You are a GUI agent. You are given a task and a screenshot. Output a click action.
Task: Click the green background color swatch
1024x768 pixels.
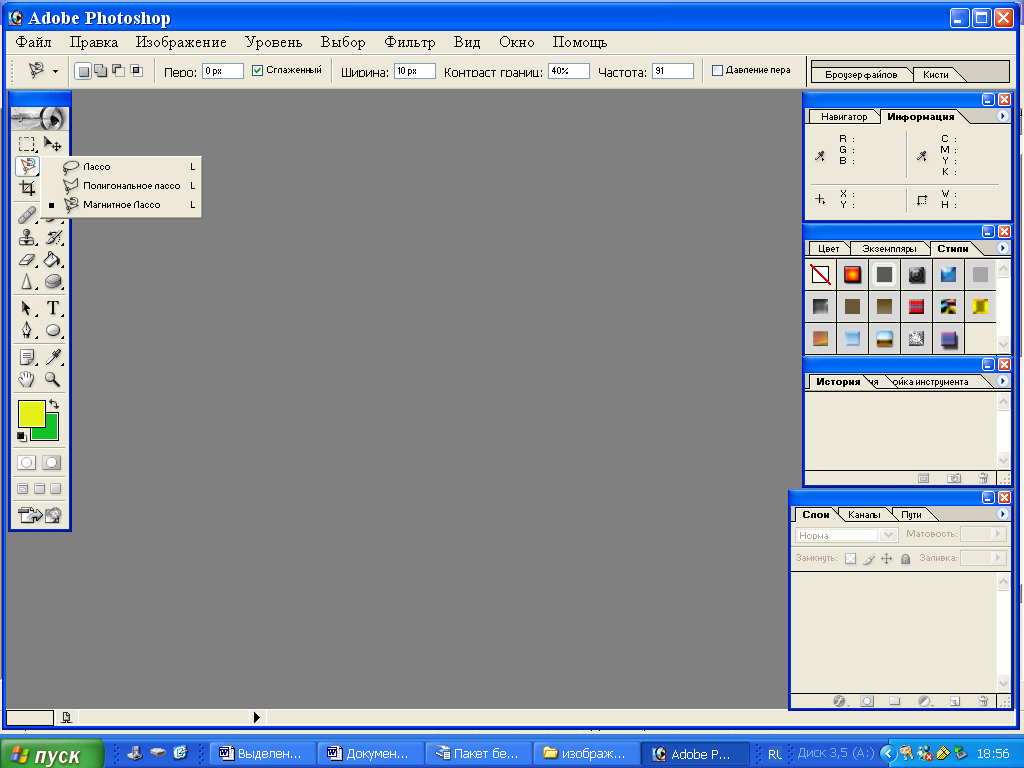tap(51, 432)
